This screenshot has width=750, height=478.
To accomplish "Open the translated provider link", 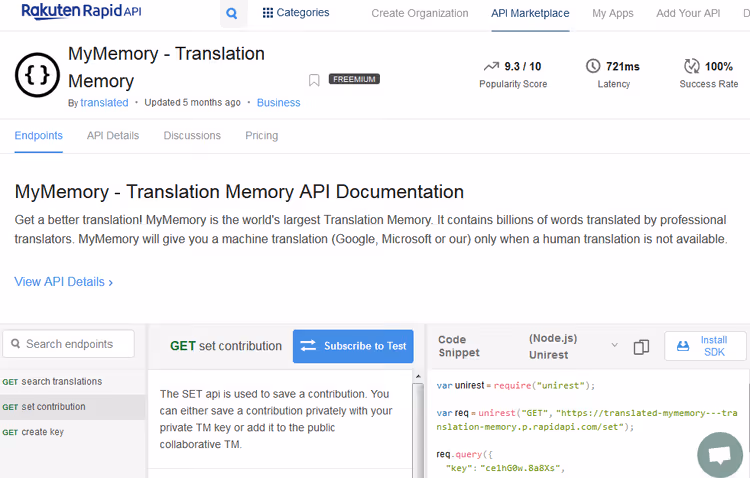I will pyautogui.click(x=104, y=103).
